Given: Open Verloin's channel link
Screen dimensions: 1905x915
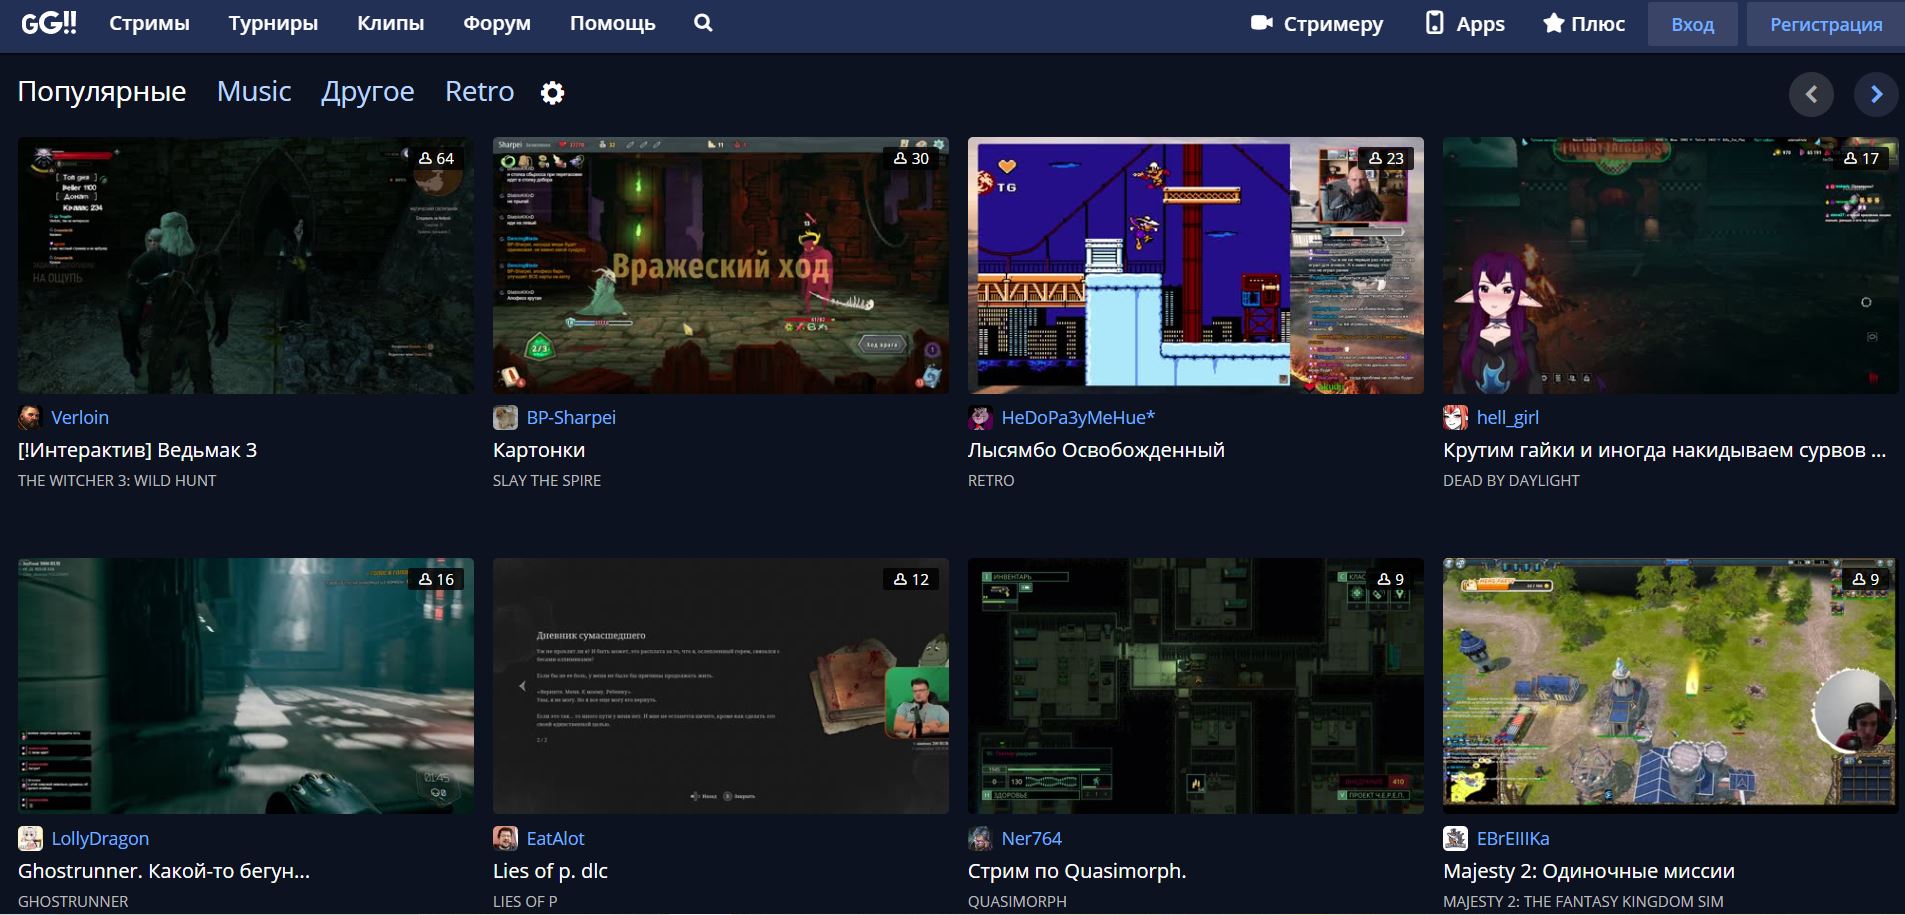Looking at the screenshot, I should 80,417.
